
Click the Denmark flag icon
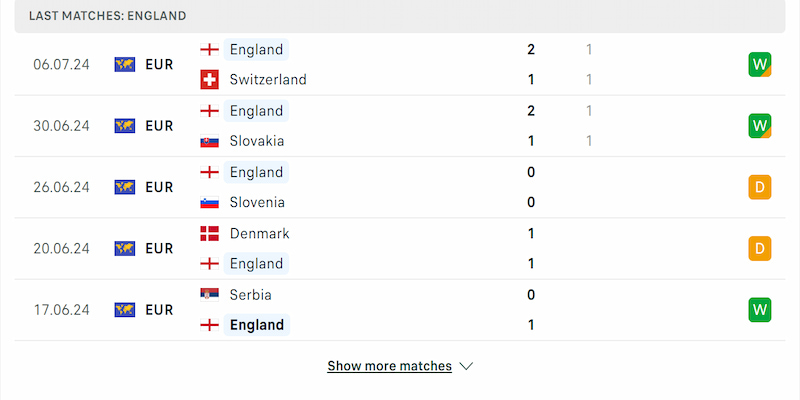click(x=210, y=233)
